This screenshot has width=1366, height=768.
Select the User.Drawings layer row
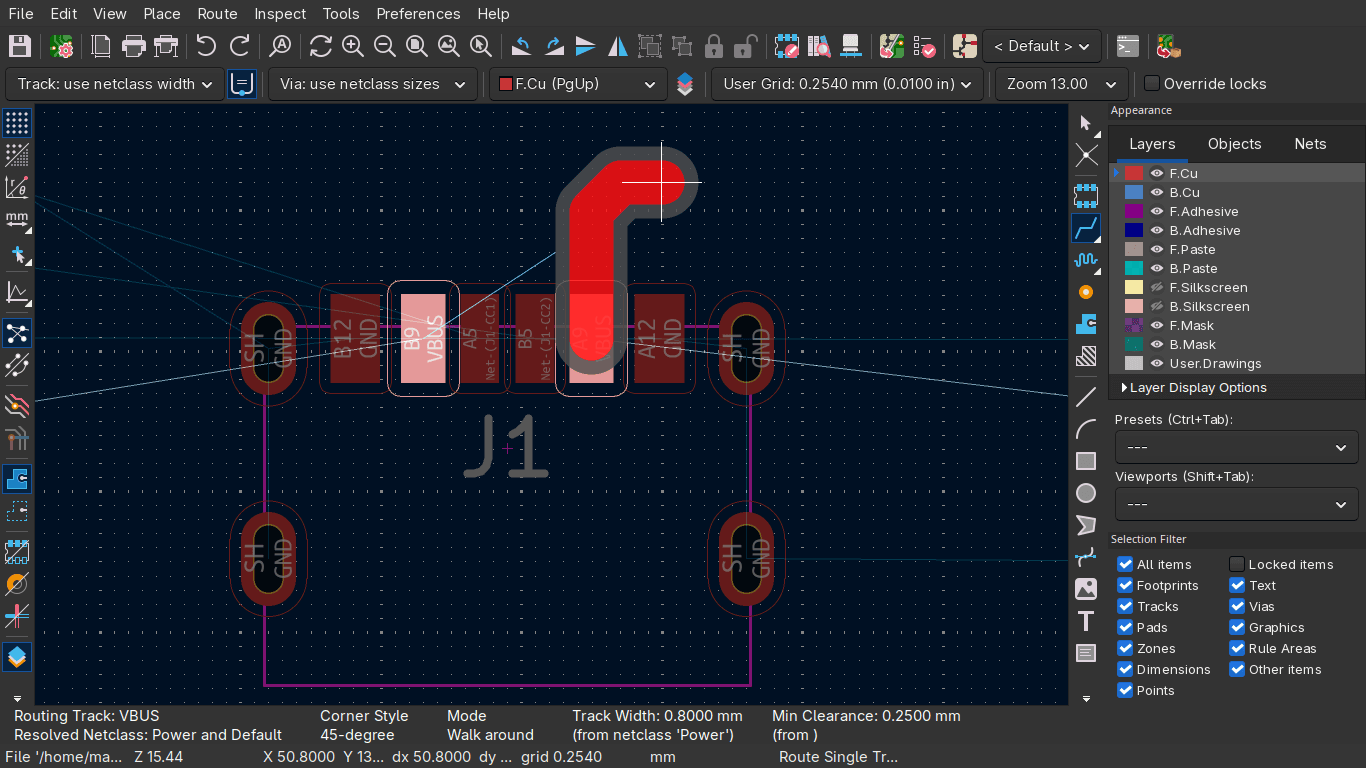click(x=1237, y=363)
